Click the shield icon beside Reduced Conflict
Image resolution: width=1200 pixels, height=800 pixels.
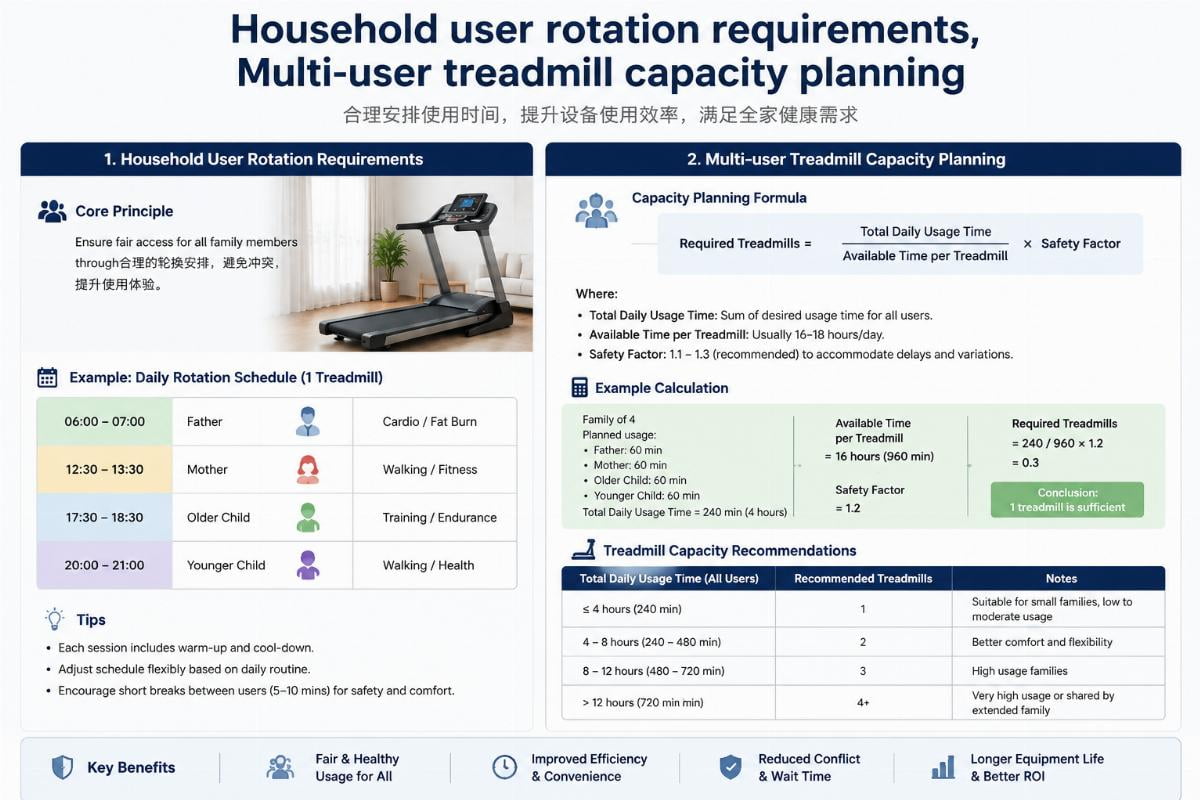[731, 768]
